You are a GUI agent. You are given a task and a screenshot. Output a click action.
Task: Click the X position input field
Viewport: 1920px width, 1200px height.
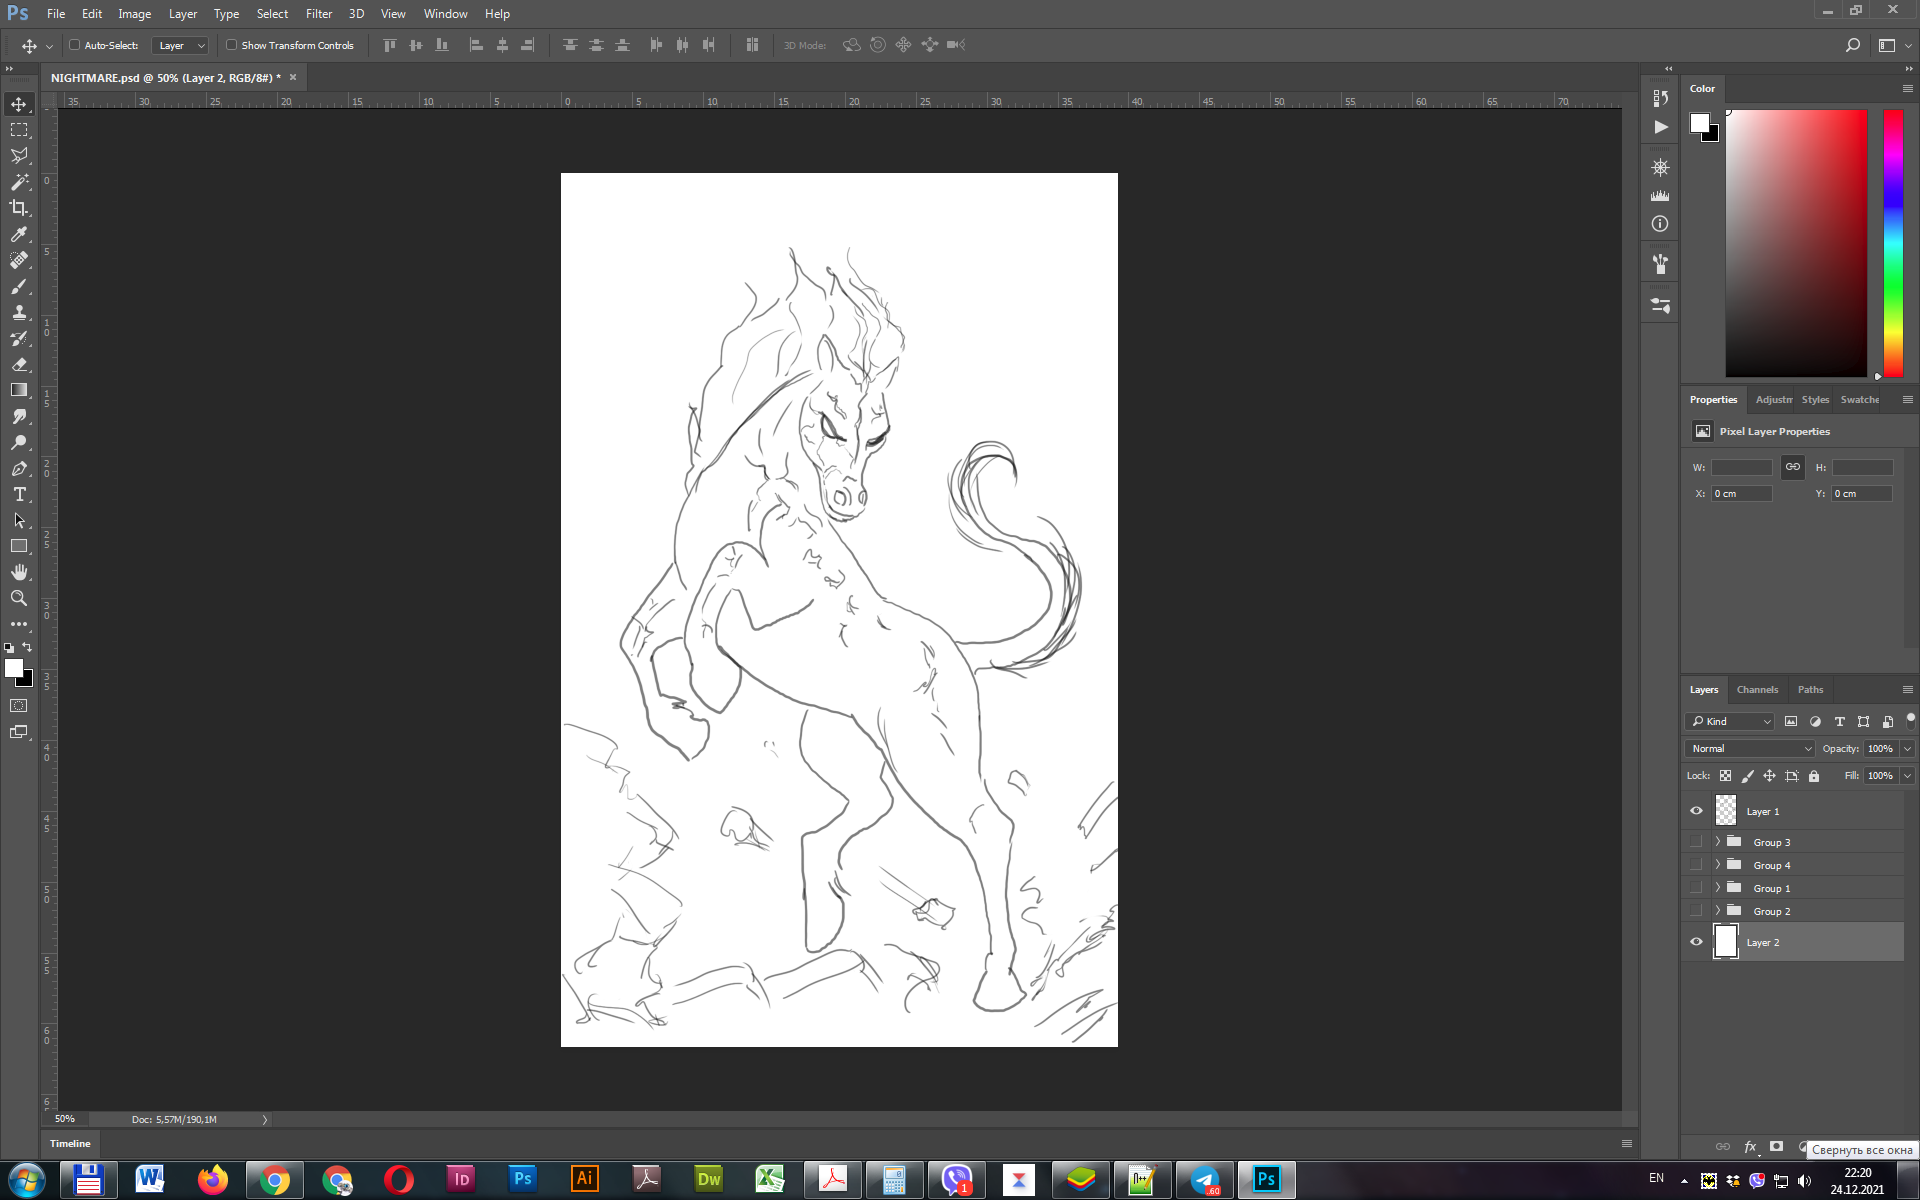pyautogui.click(x=1741, y=494)
